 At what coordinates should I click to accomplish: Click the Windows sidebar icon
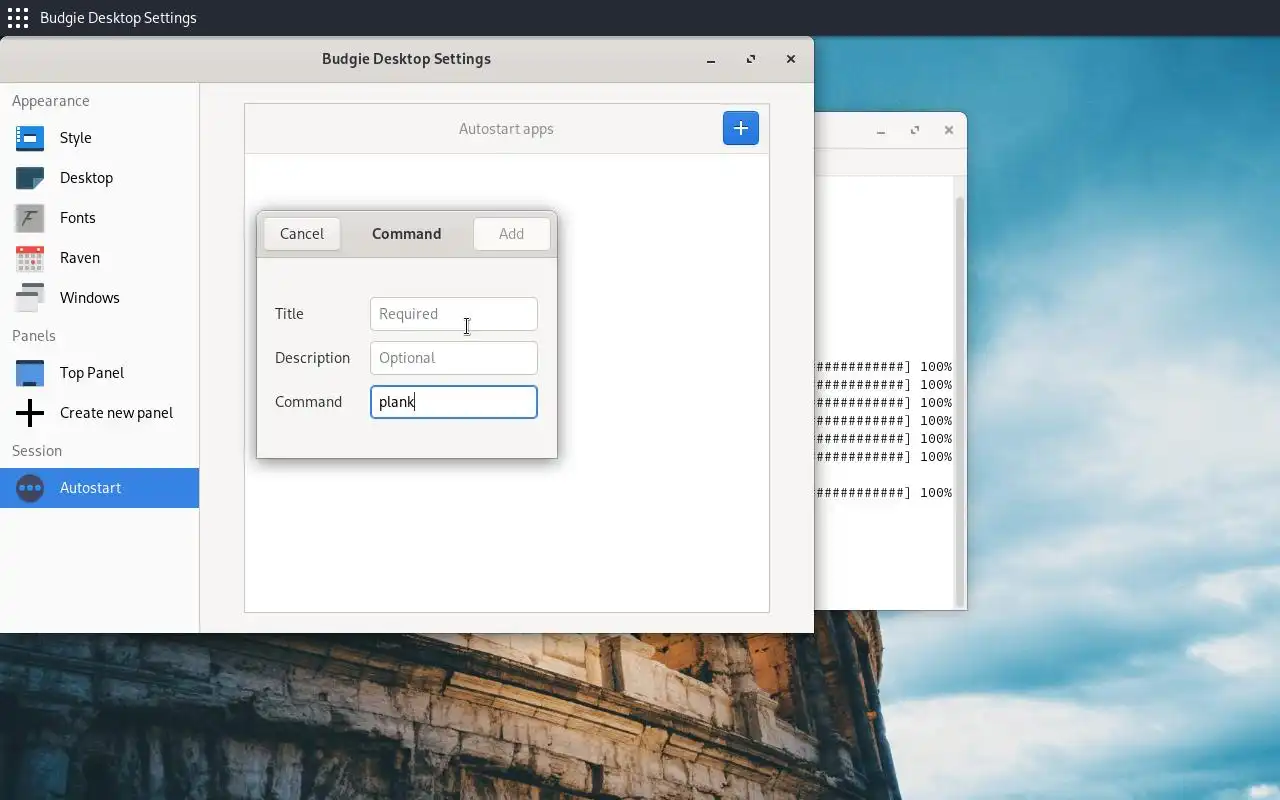[30, 298]
